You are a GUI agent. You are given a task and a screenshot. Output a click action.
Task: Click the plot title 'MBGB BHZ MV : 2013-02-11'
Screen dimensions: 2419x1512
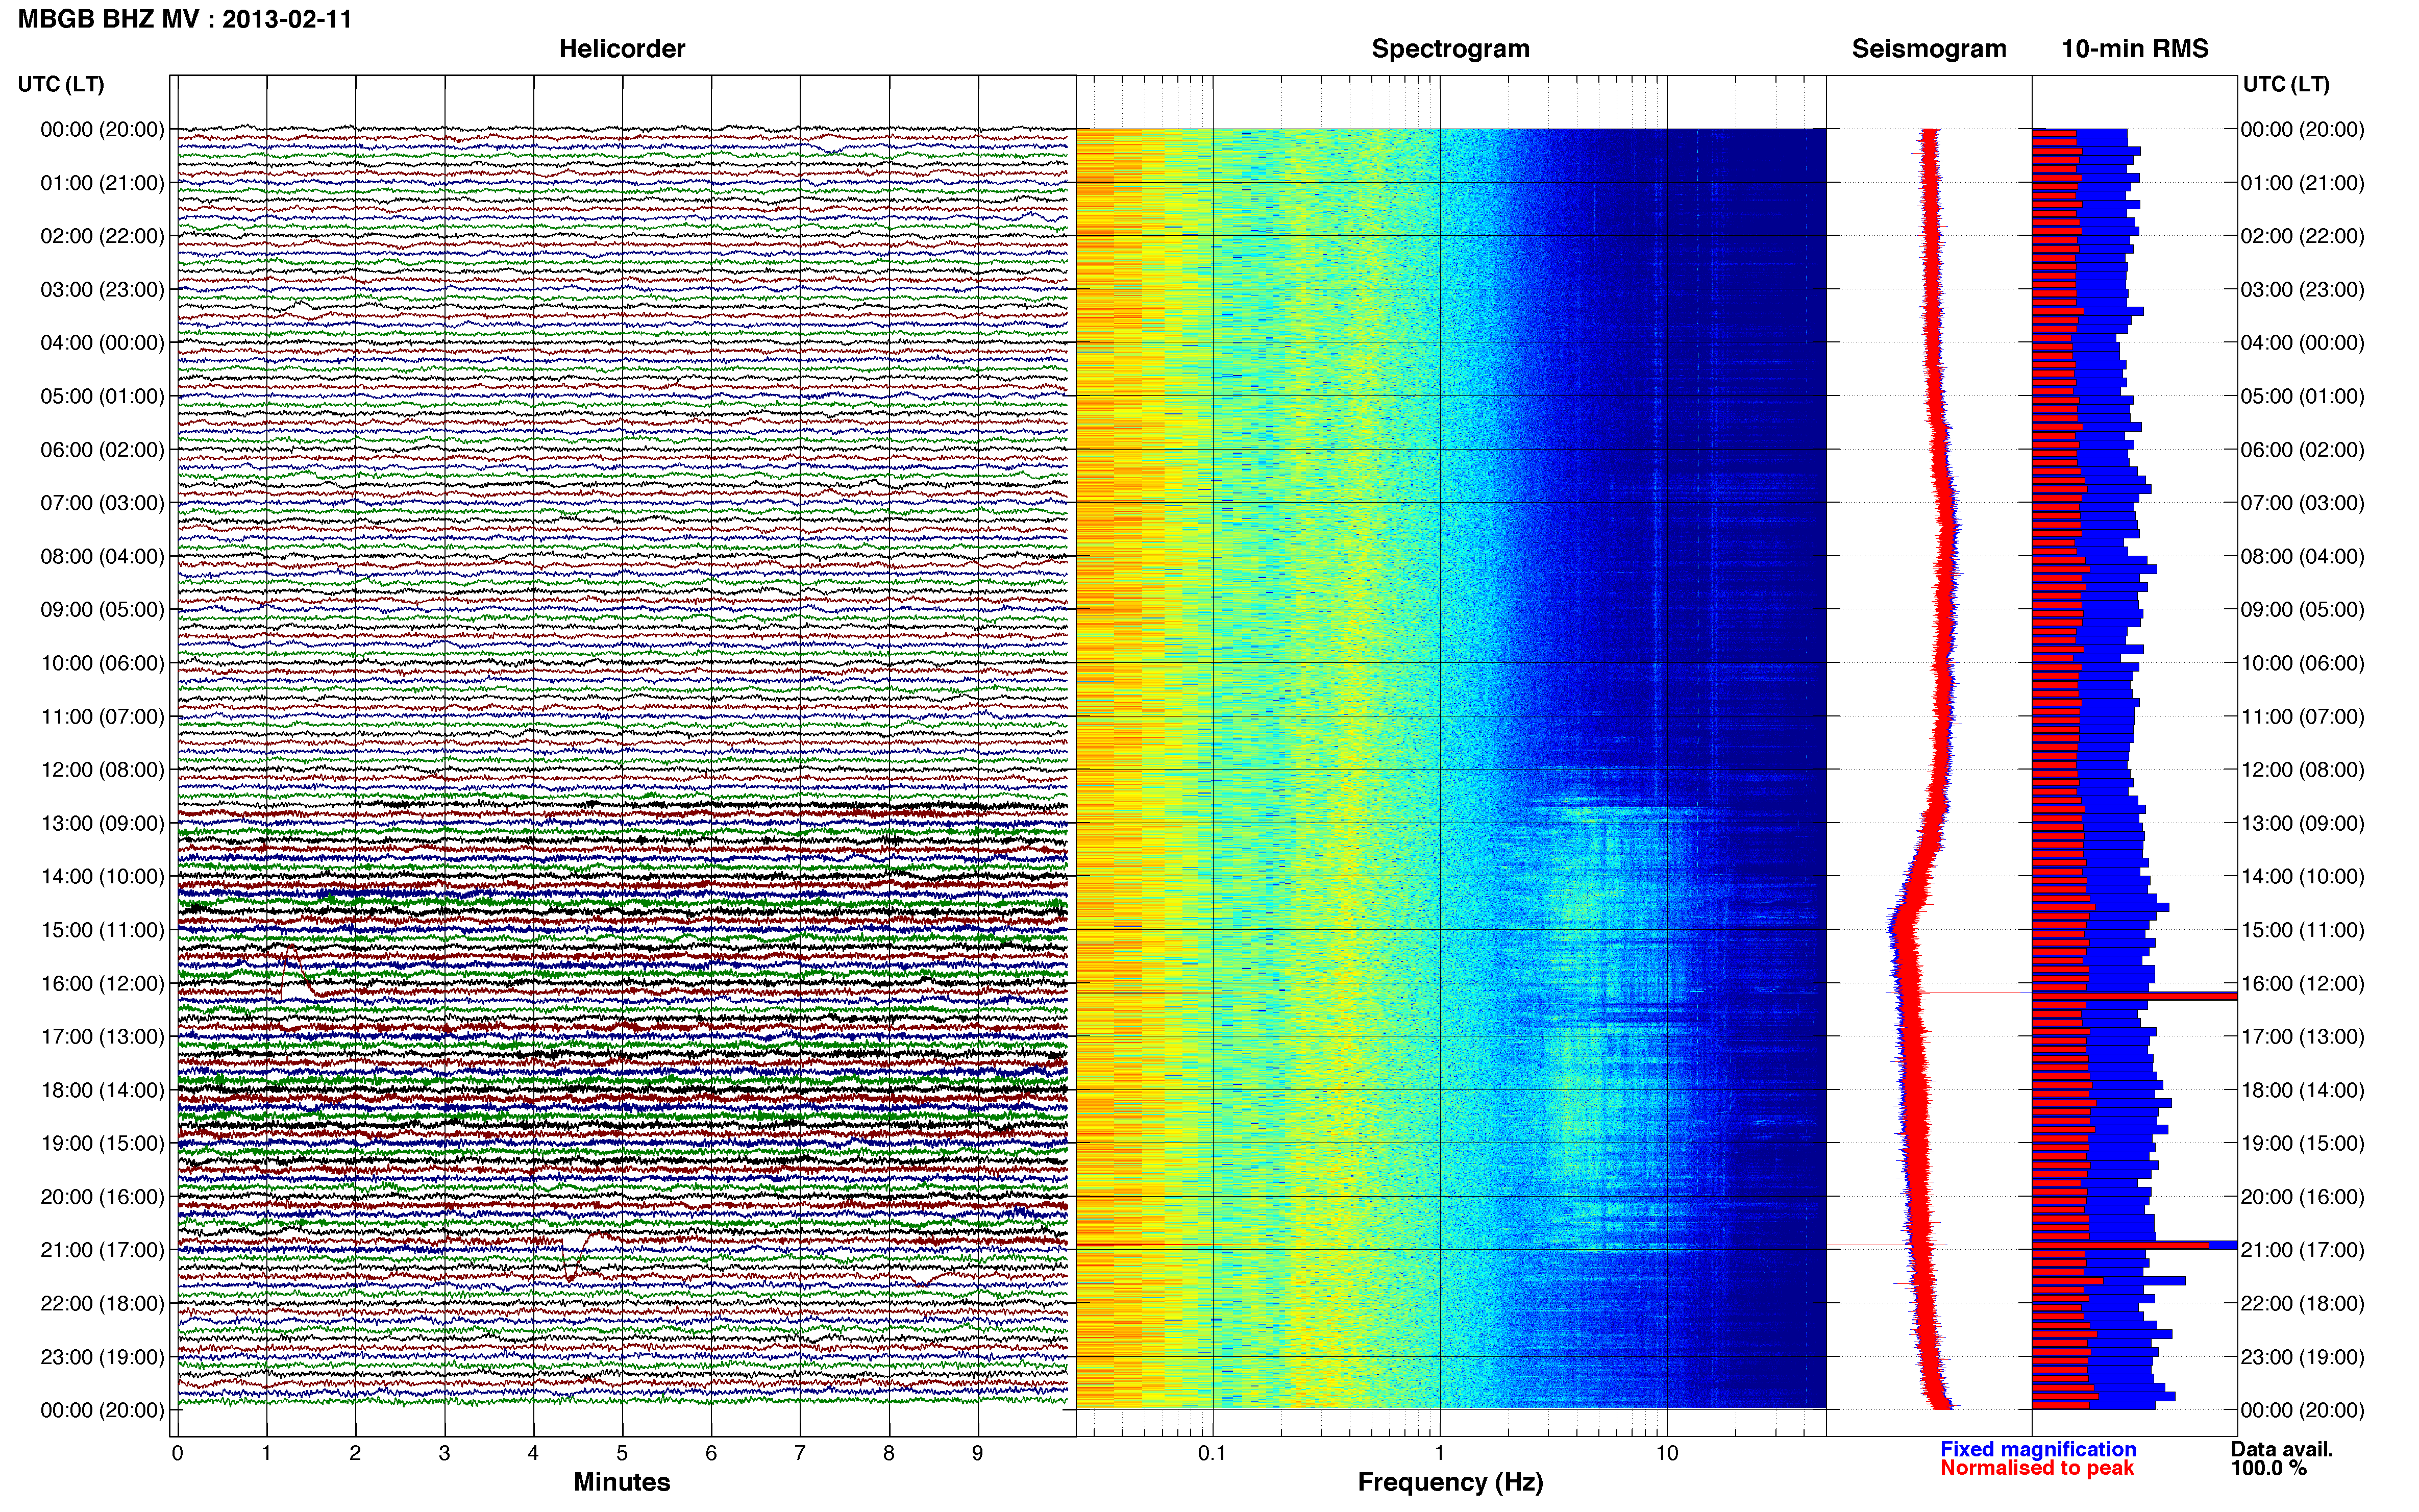coord(185,19)
